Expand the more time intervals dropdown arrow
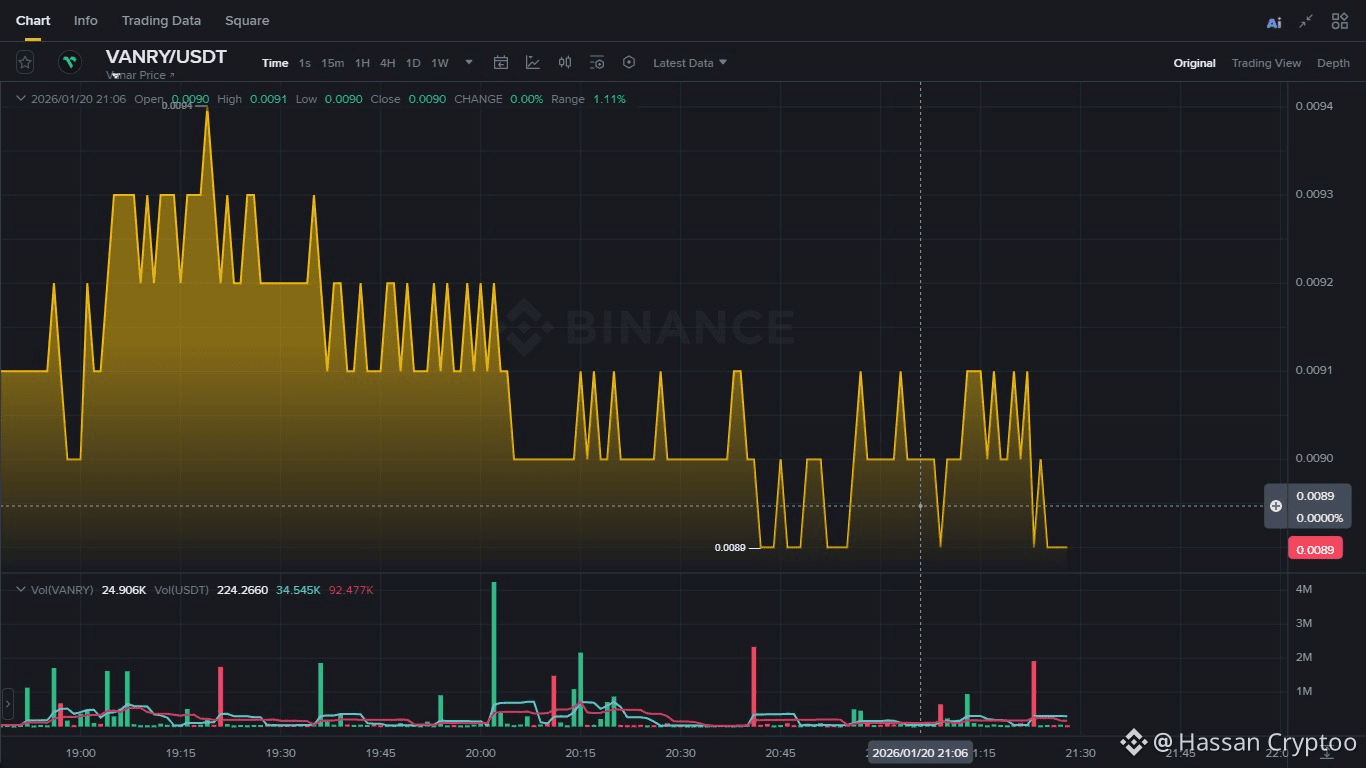Image resolution: width=1366 pixels, height=768 pixels. (469, 62)
